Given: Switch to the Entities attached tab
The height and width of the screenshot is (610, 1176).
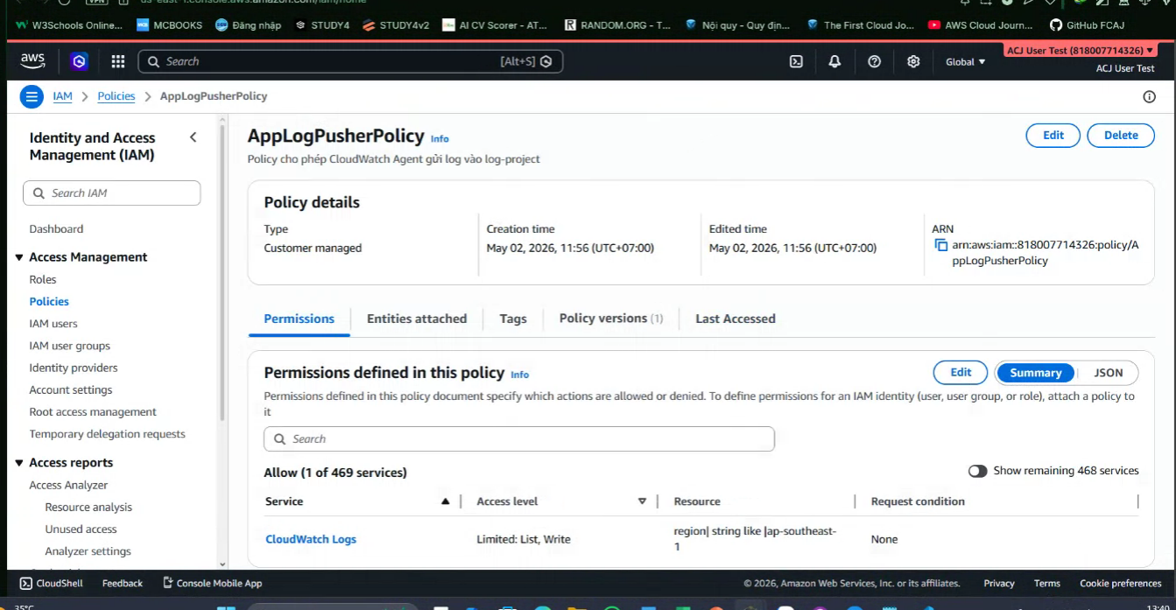Looking at the screenshot, I should click(x=417, y=319).
